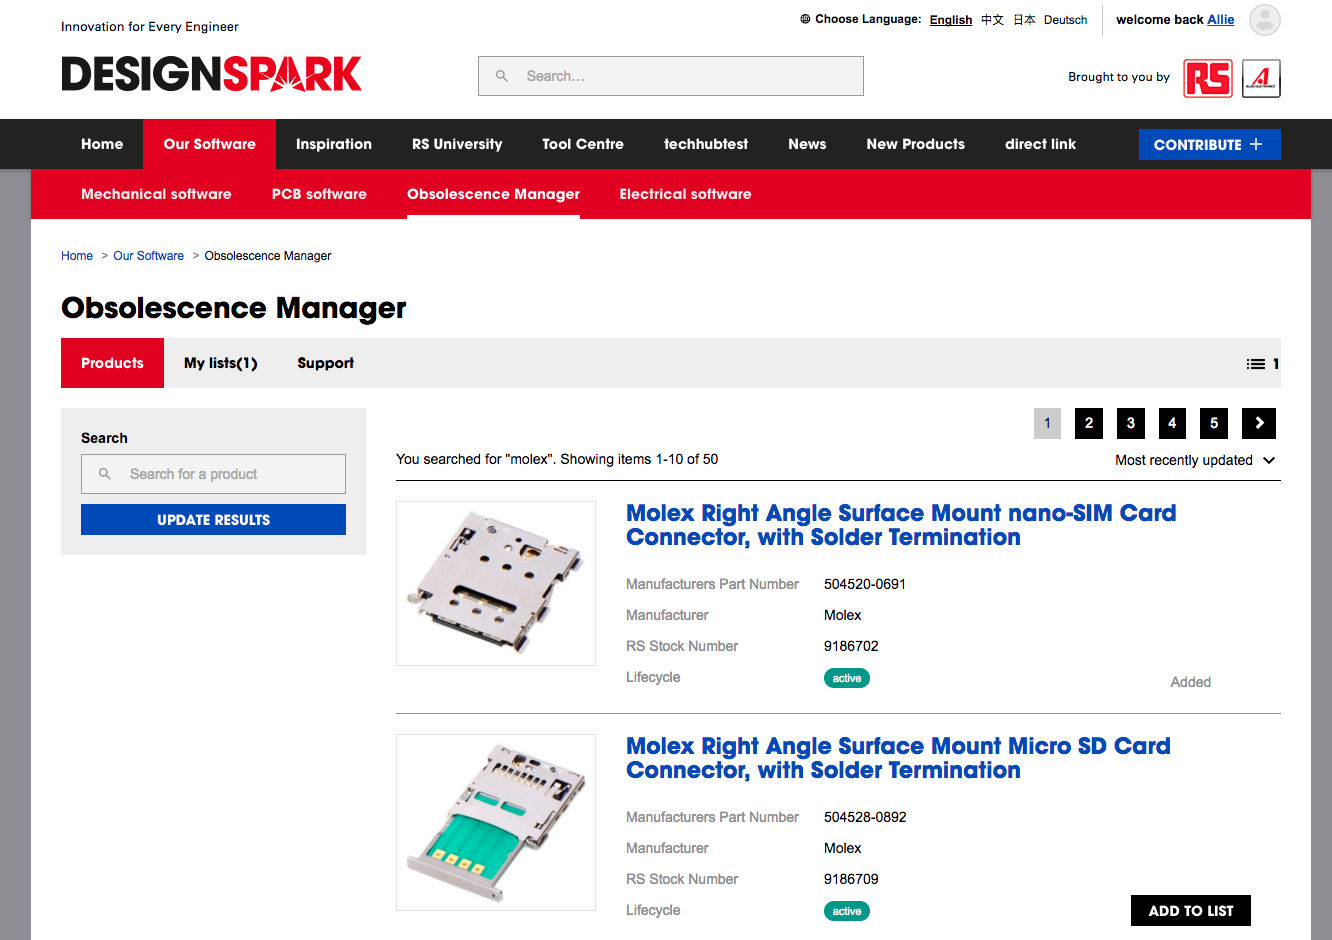This screenshot has width=1332, height=940.
Task: Open the direct link menu item
Action: pyautogui.click(x=1041, y=144)
